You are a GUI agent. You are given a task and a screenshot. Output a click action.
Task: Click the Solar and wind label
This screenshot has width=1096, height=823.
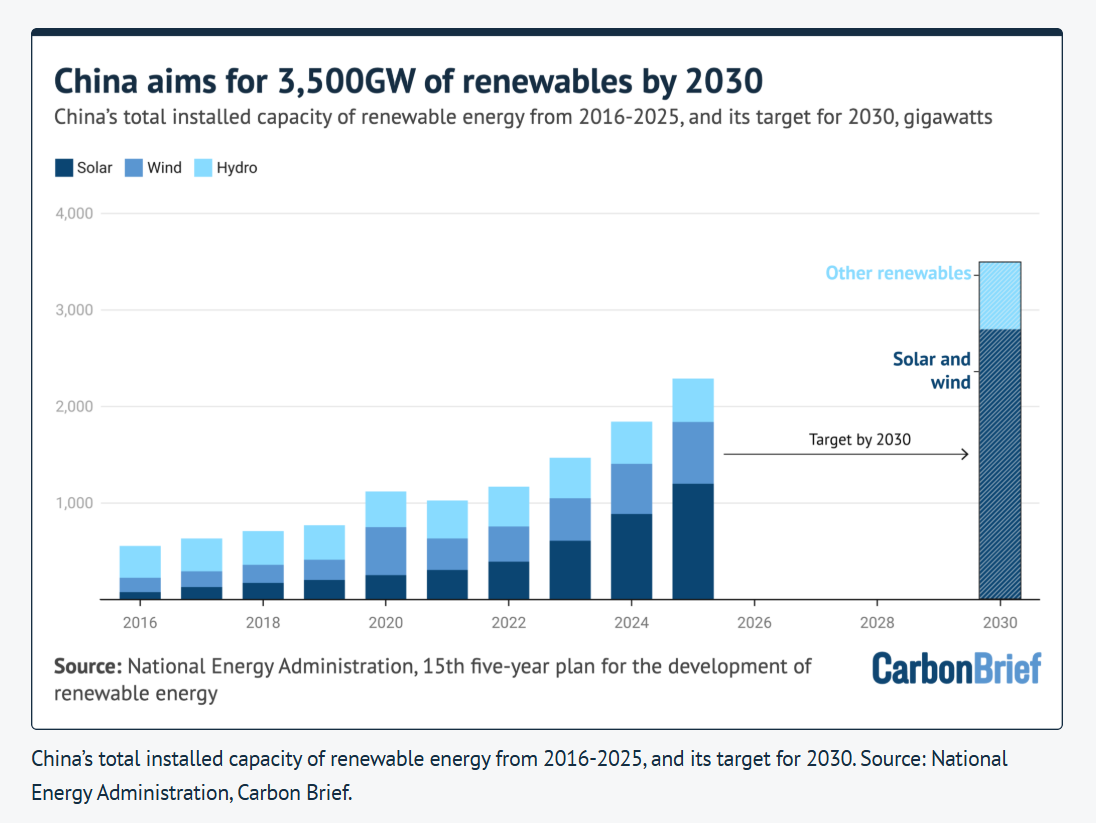tap(932, 371)
